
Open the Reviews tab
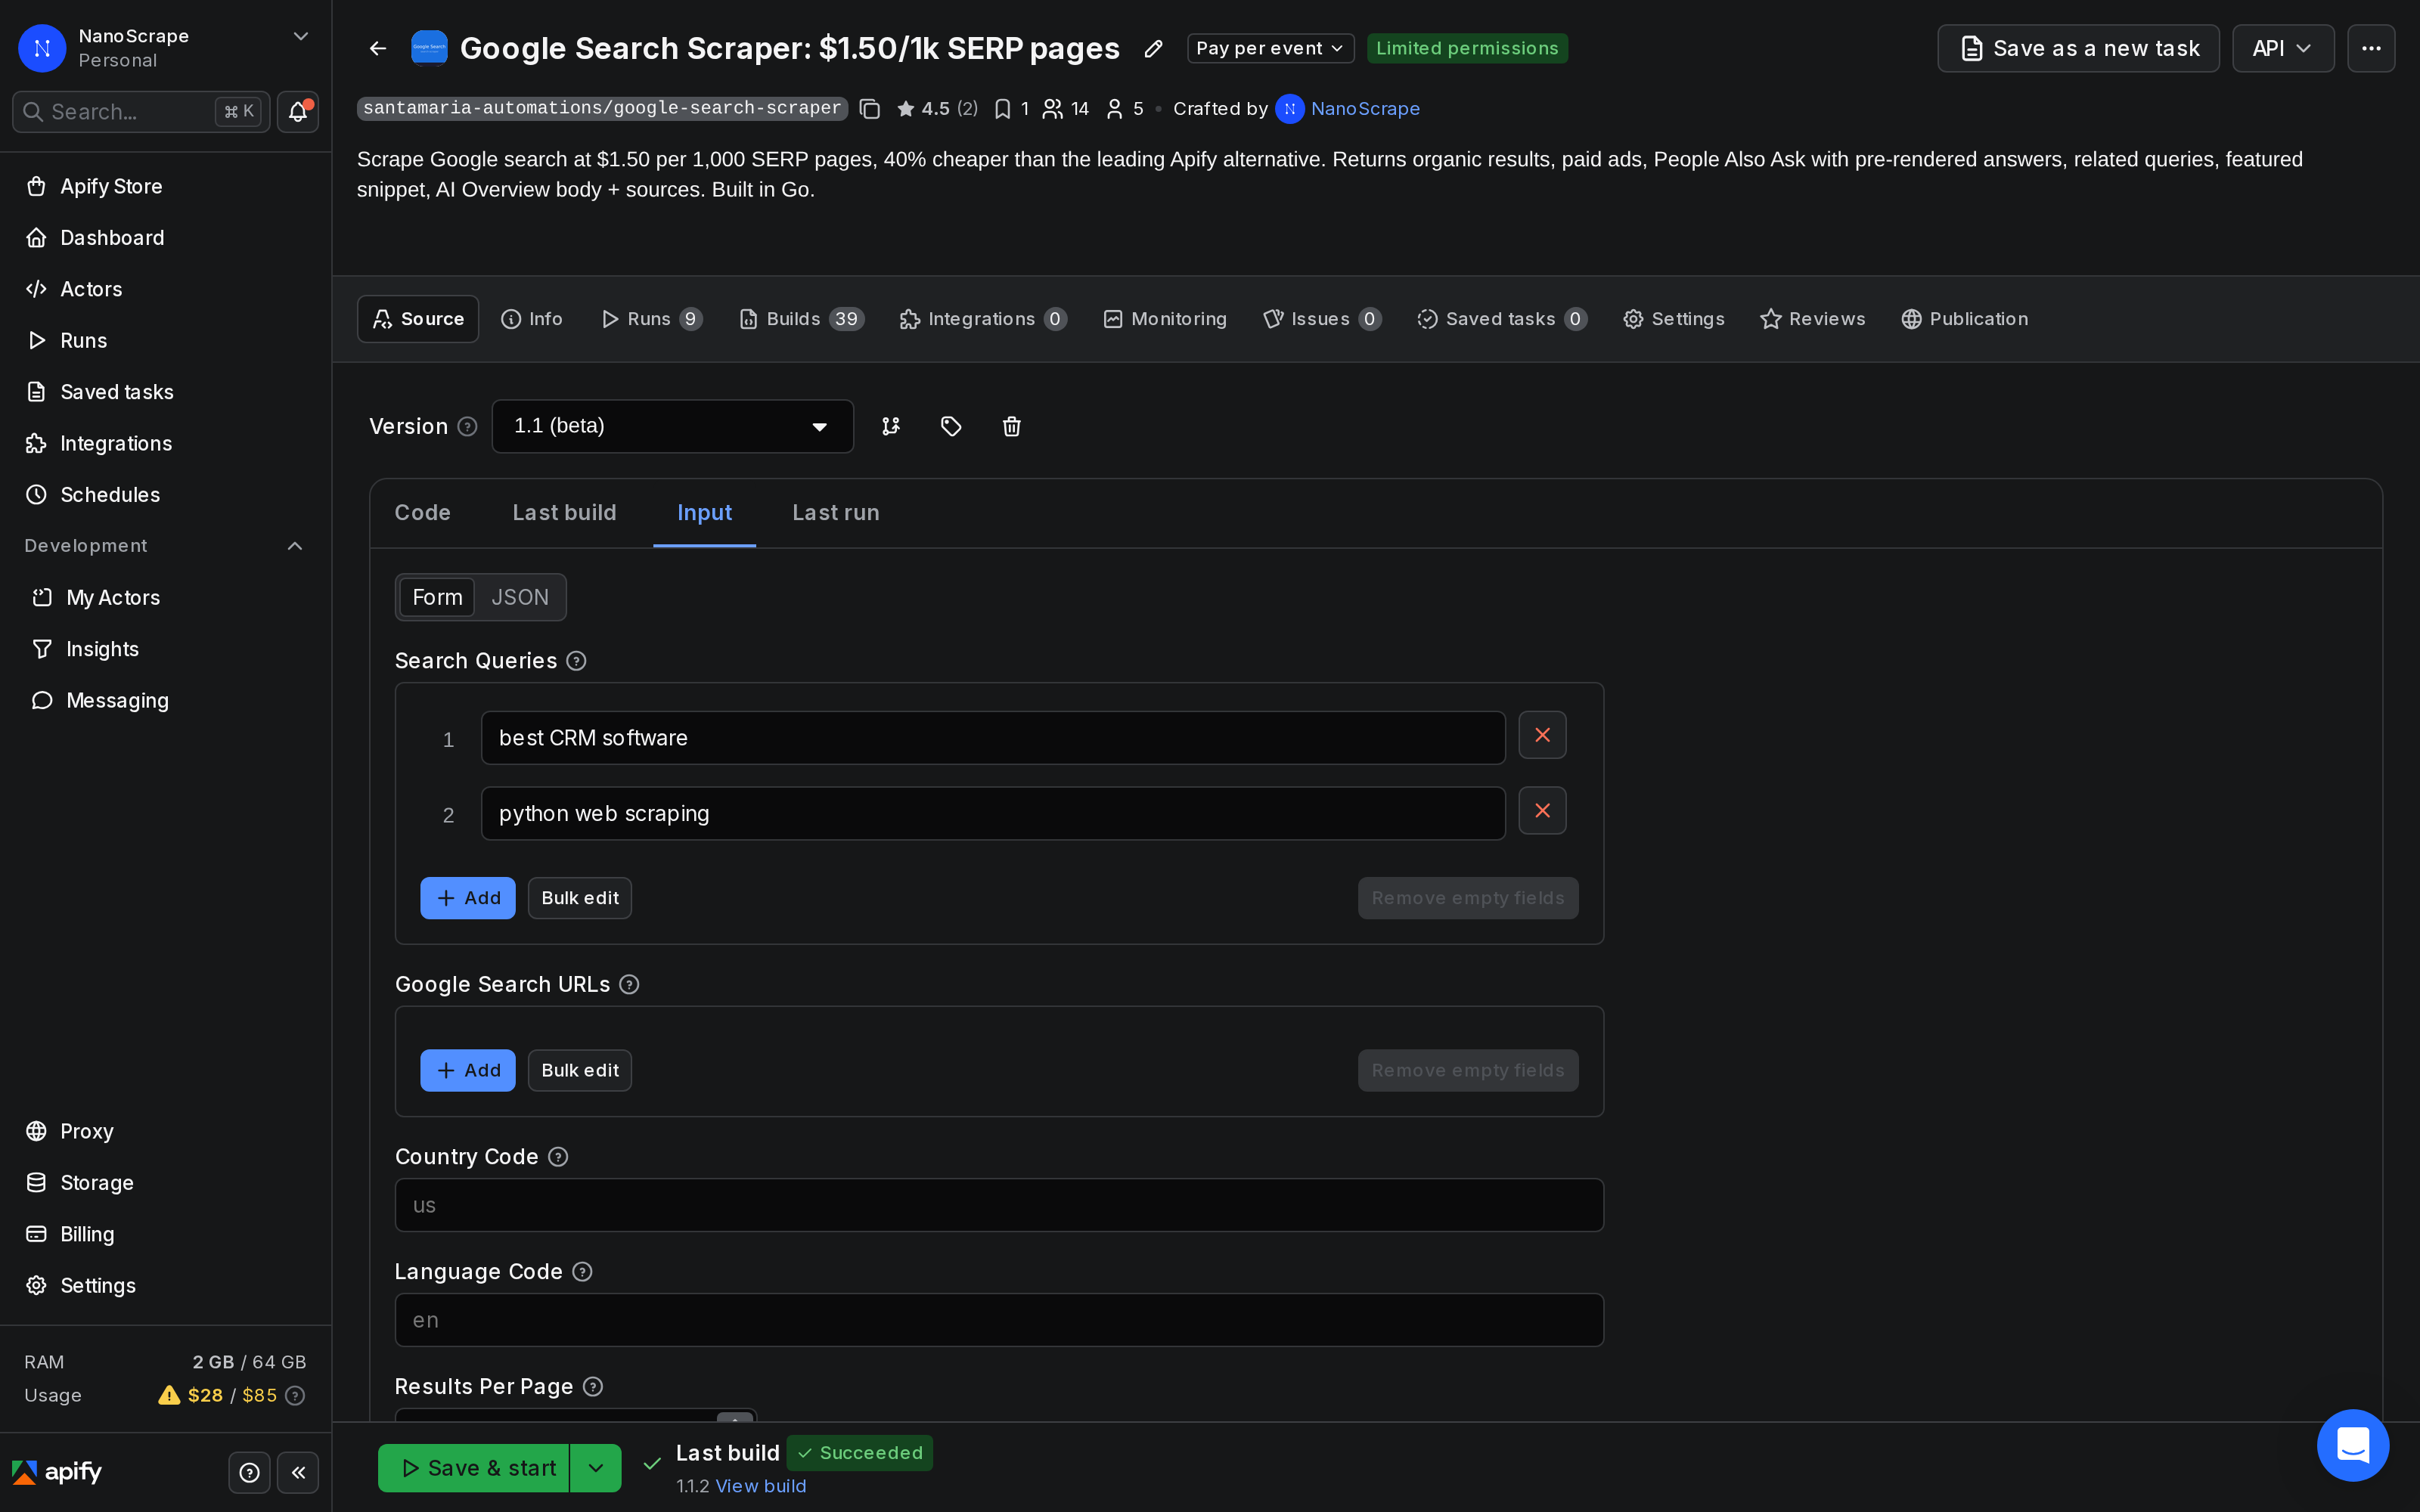coord(1813,319)
